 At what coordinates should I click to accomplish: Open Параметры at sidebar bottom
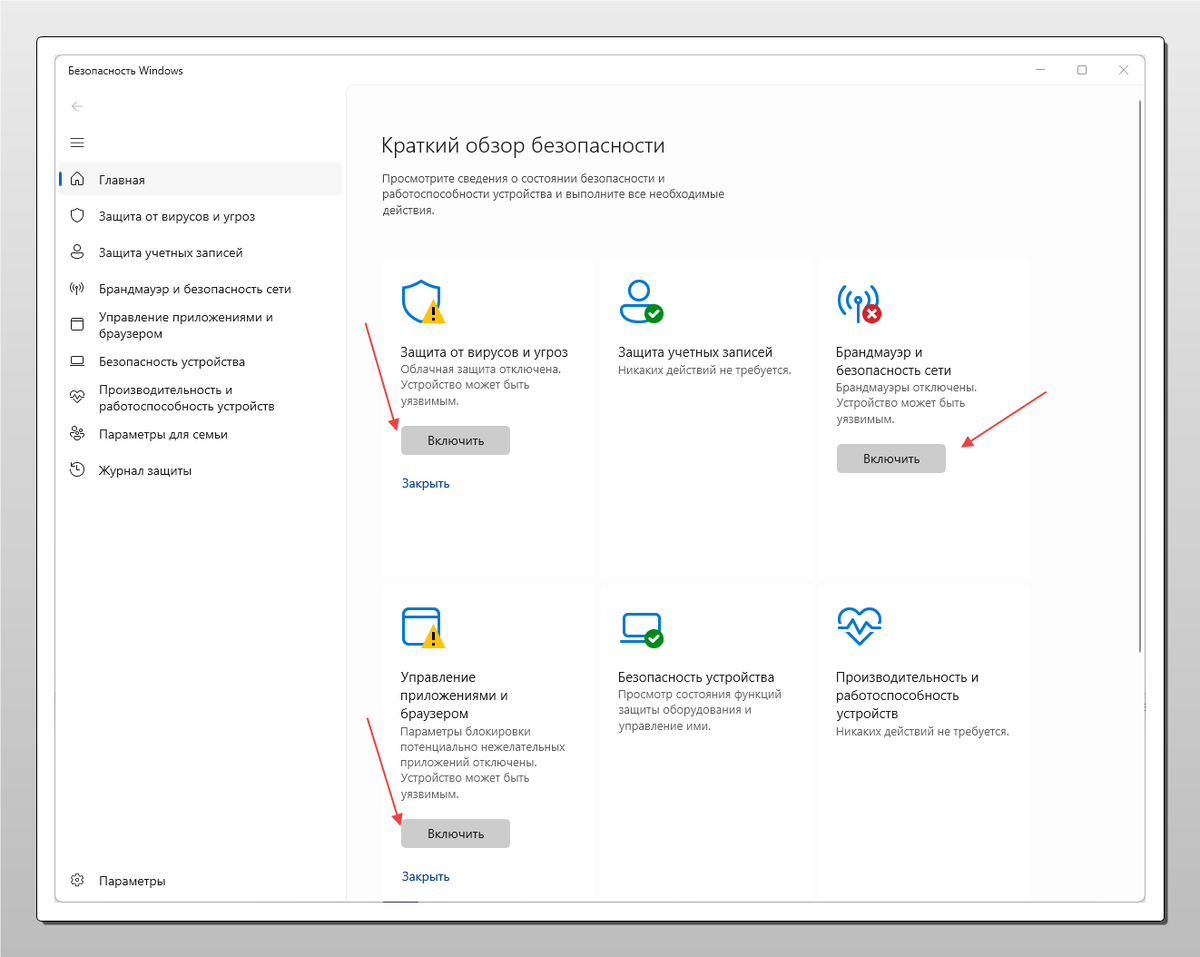pyautogui.click(x=201, y=881)
